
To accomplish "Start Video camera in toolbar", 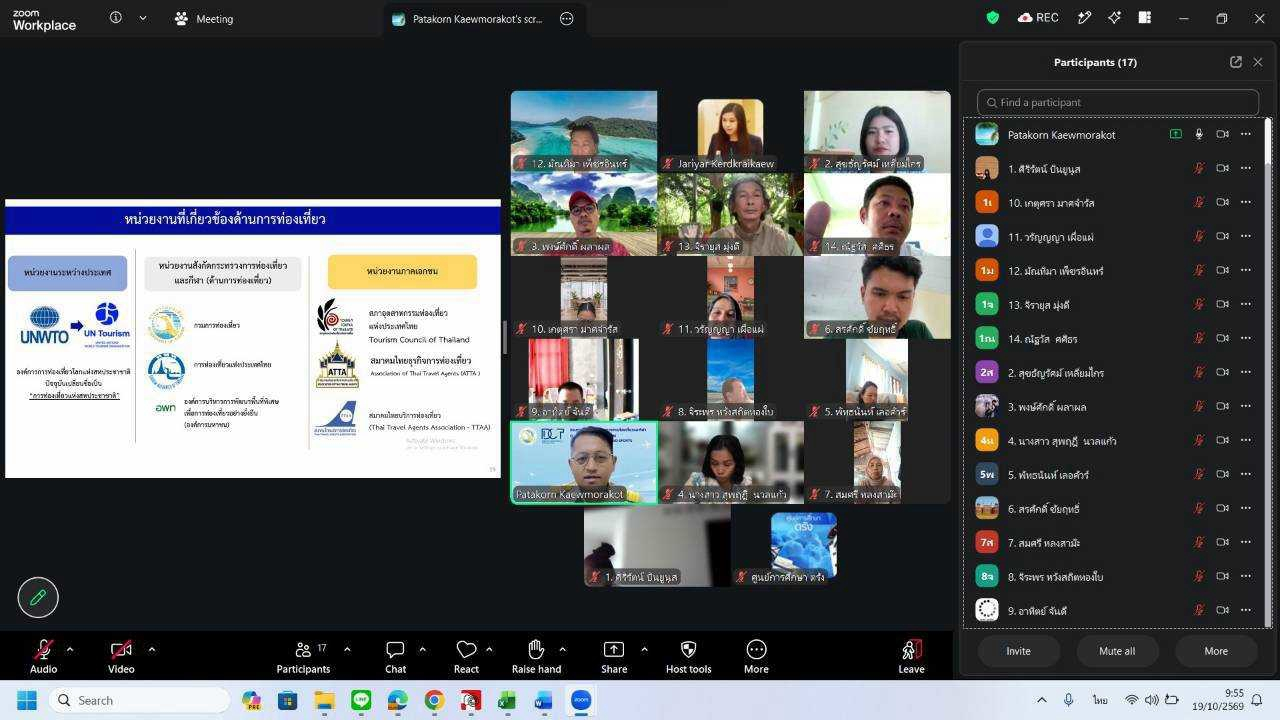I will click(121, 655).
